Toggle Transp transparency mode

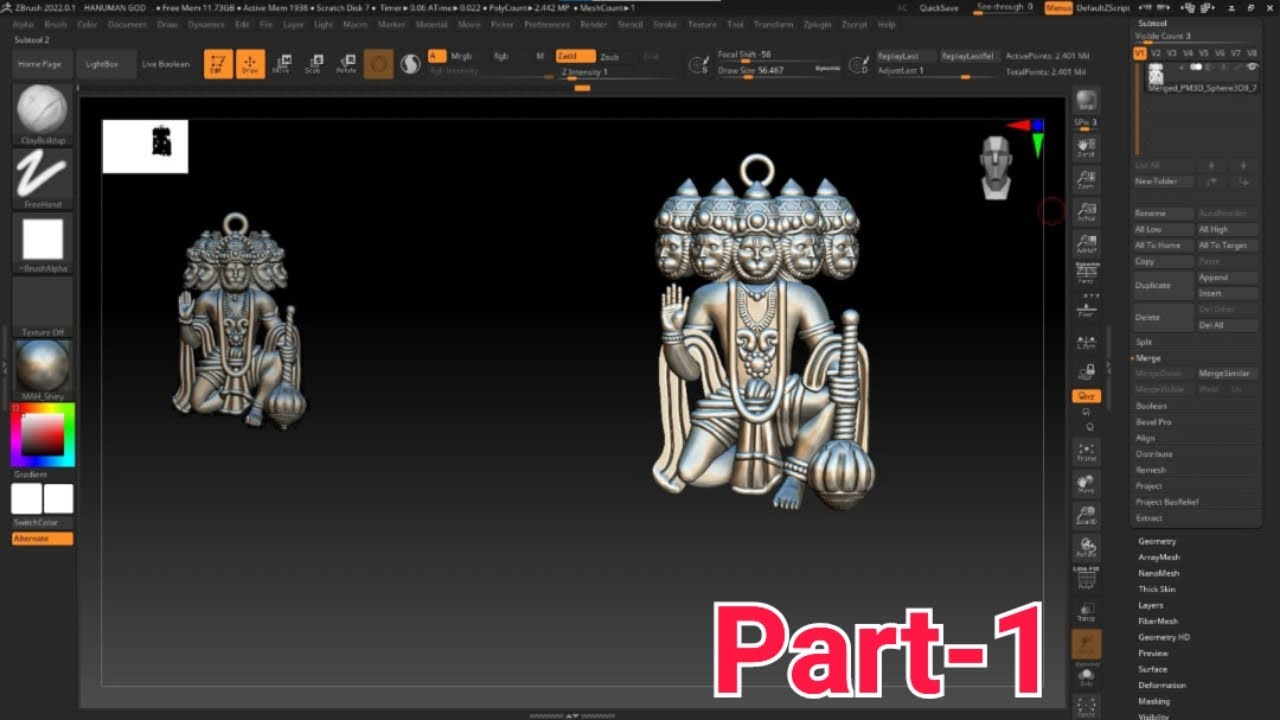point(1086,611)
